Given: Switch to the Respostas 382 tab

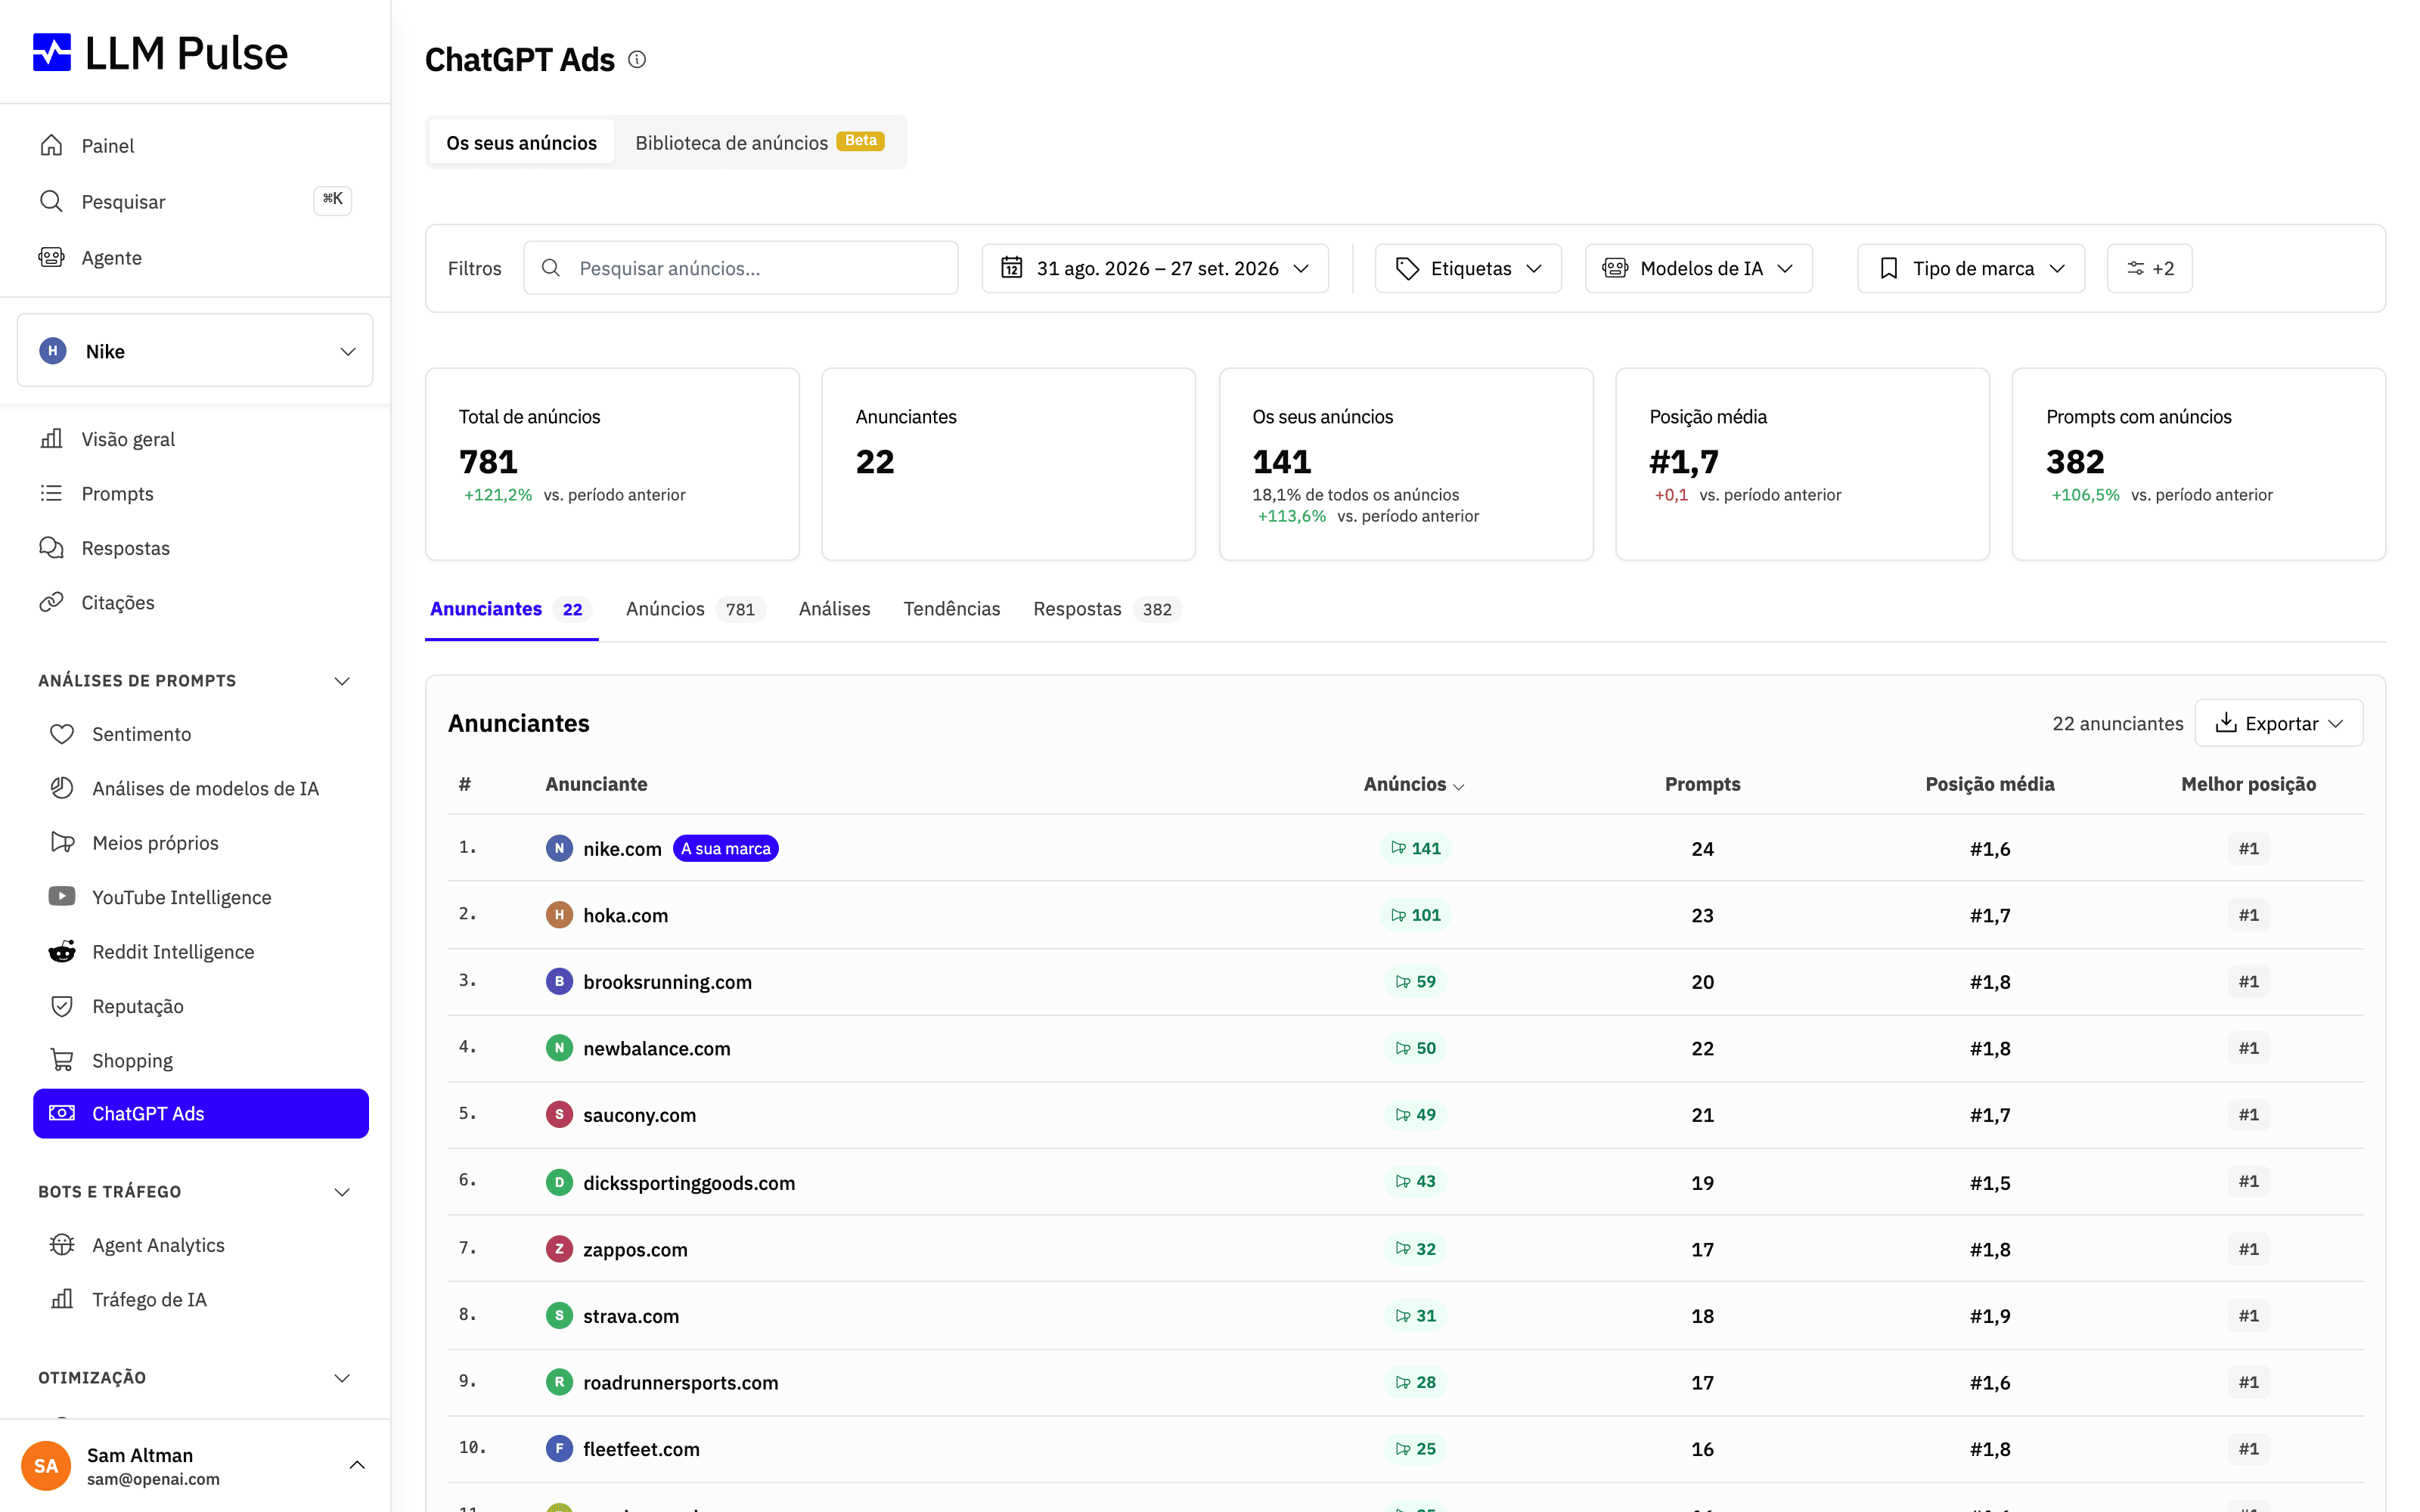Looking at the screenshot, I should [1107, 609].
